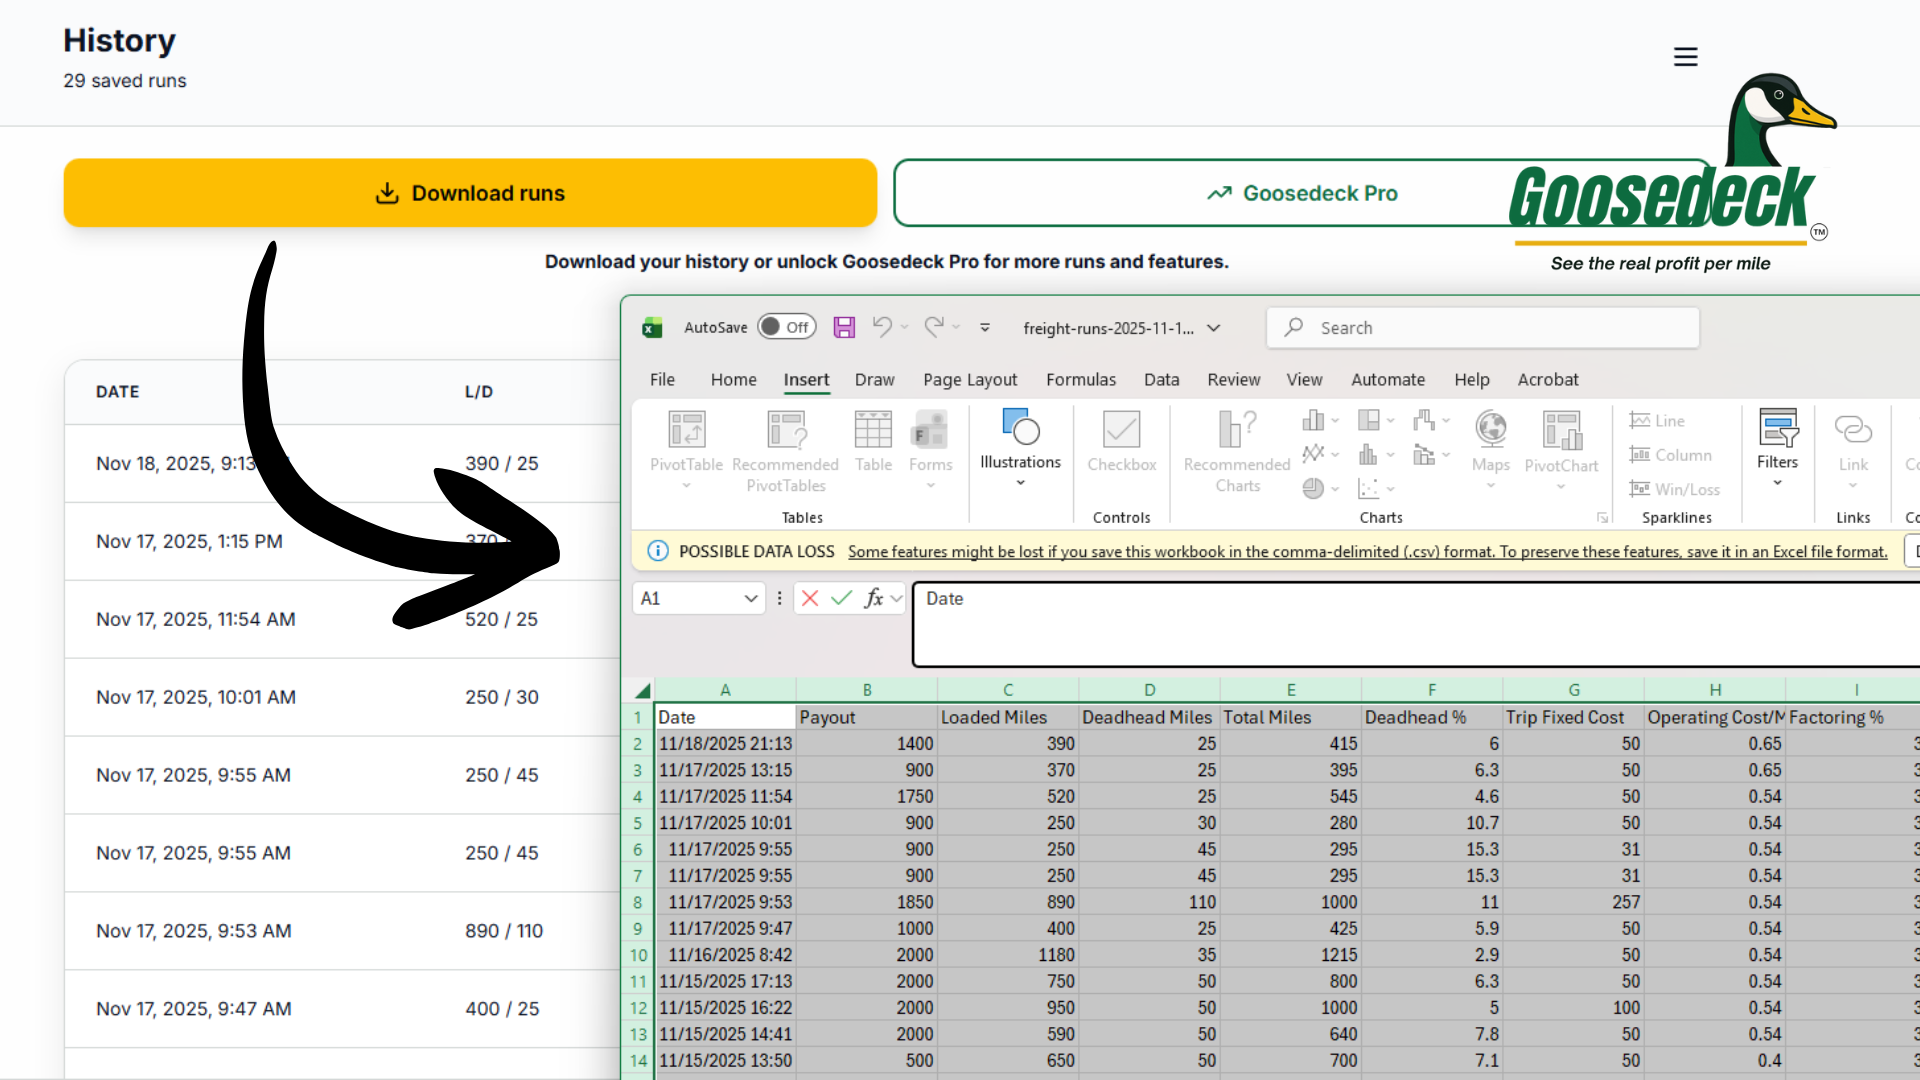Open the Recommended Charts tool
1920x1080 pixels.
(x=1236, y=450)
